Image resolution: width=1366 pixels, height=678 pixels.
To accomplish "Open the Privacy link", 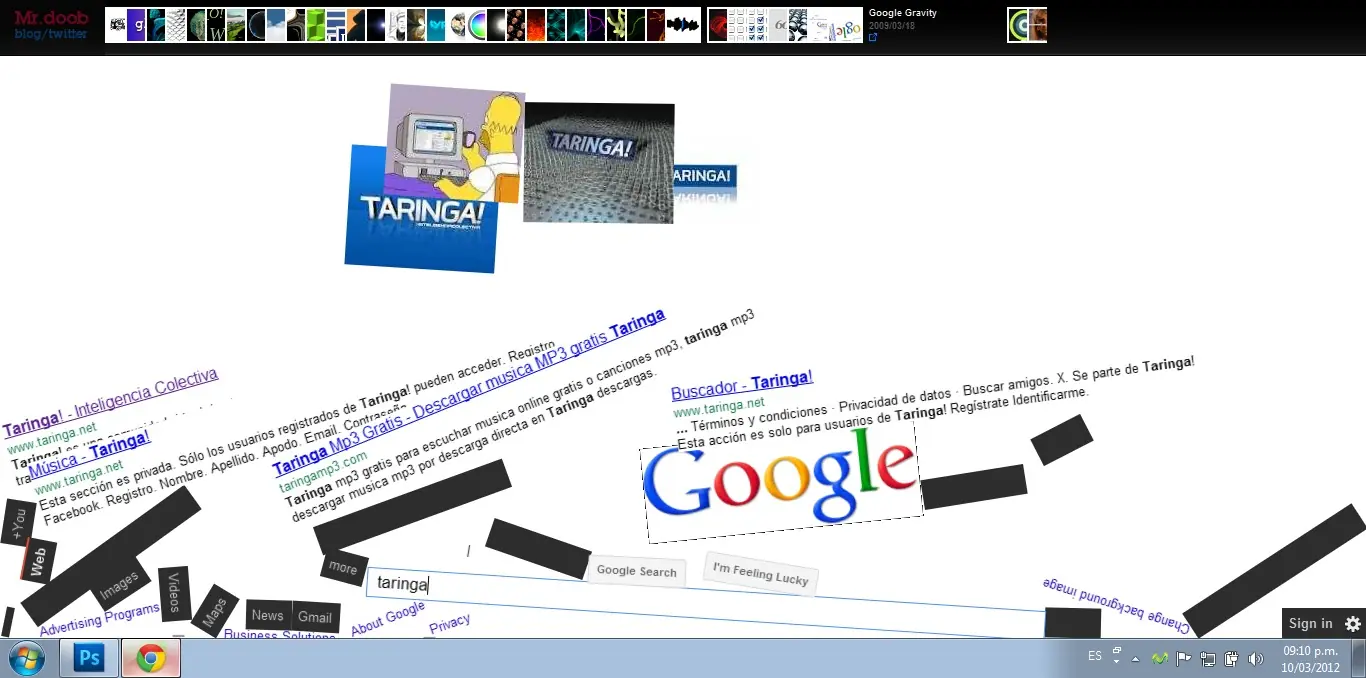I will 450,624.
